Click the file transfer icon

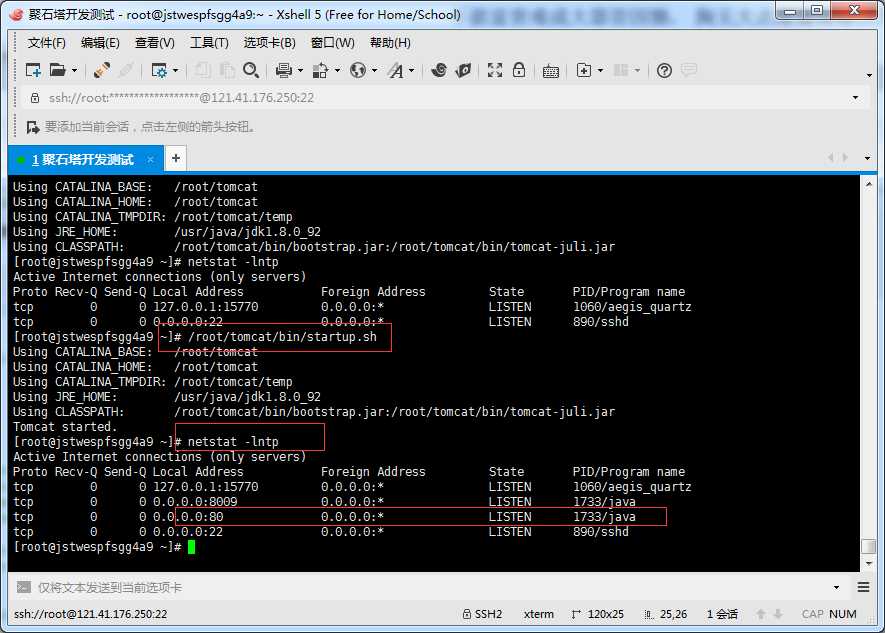coord(320,70)
